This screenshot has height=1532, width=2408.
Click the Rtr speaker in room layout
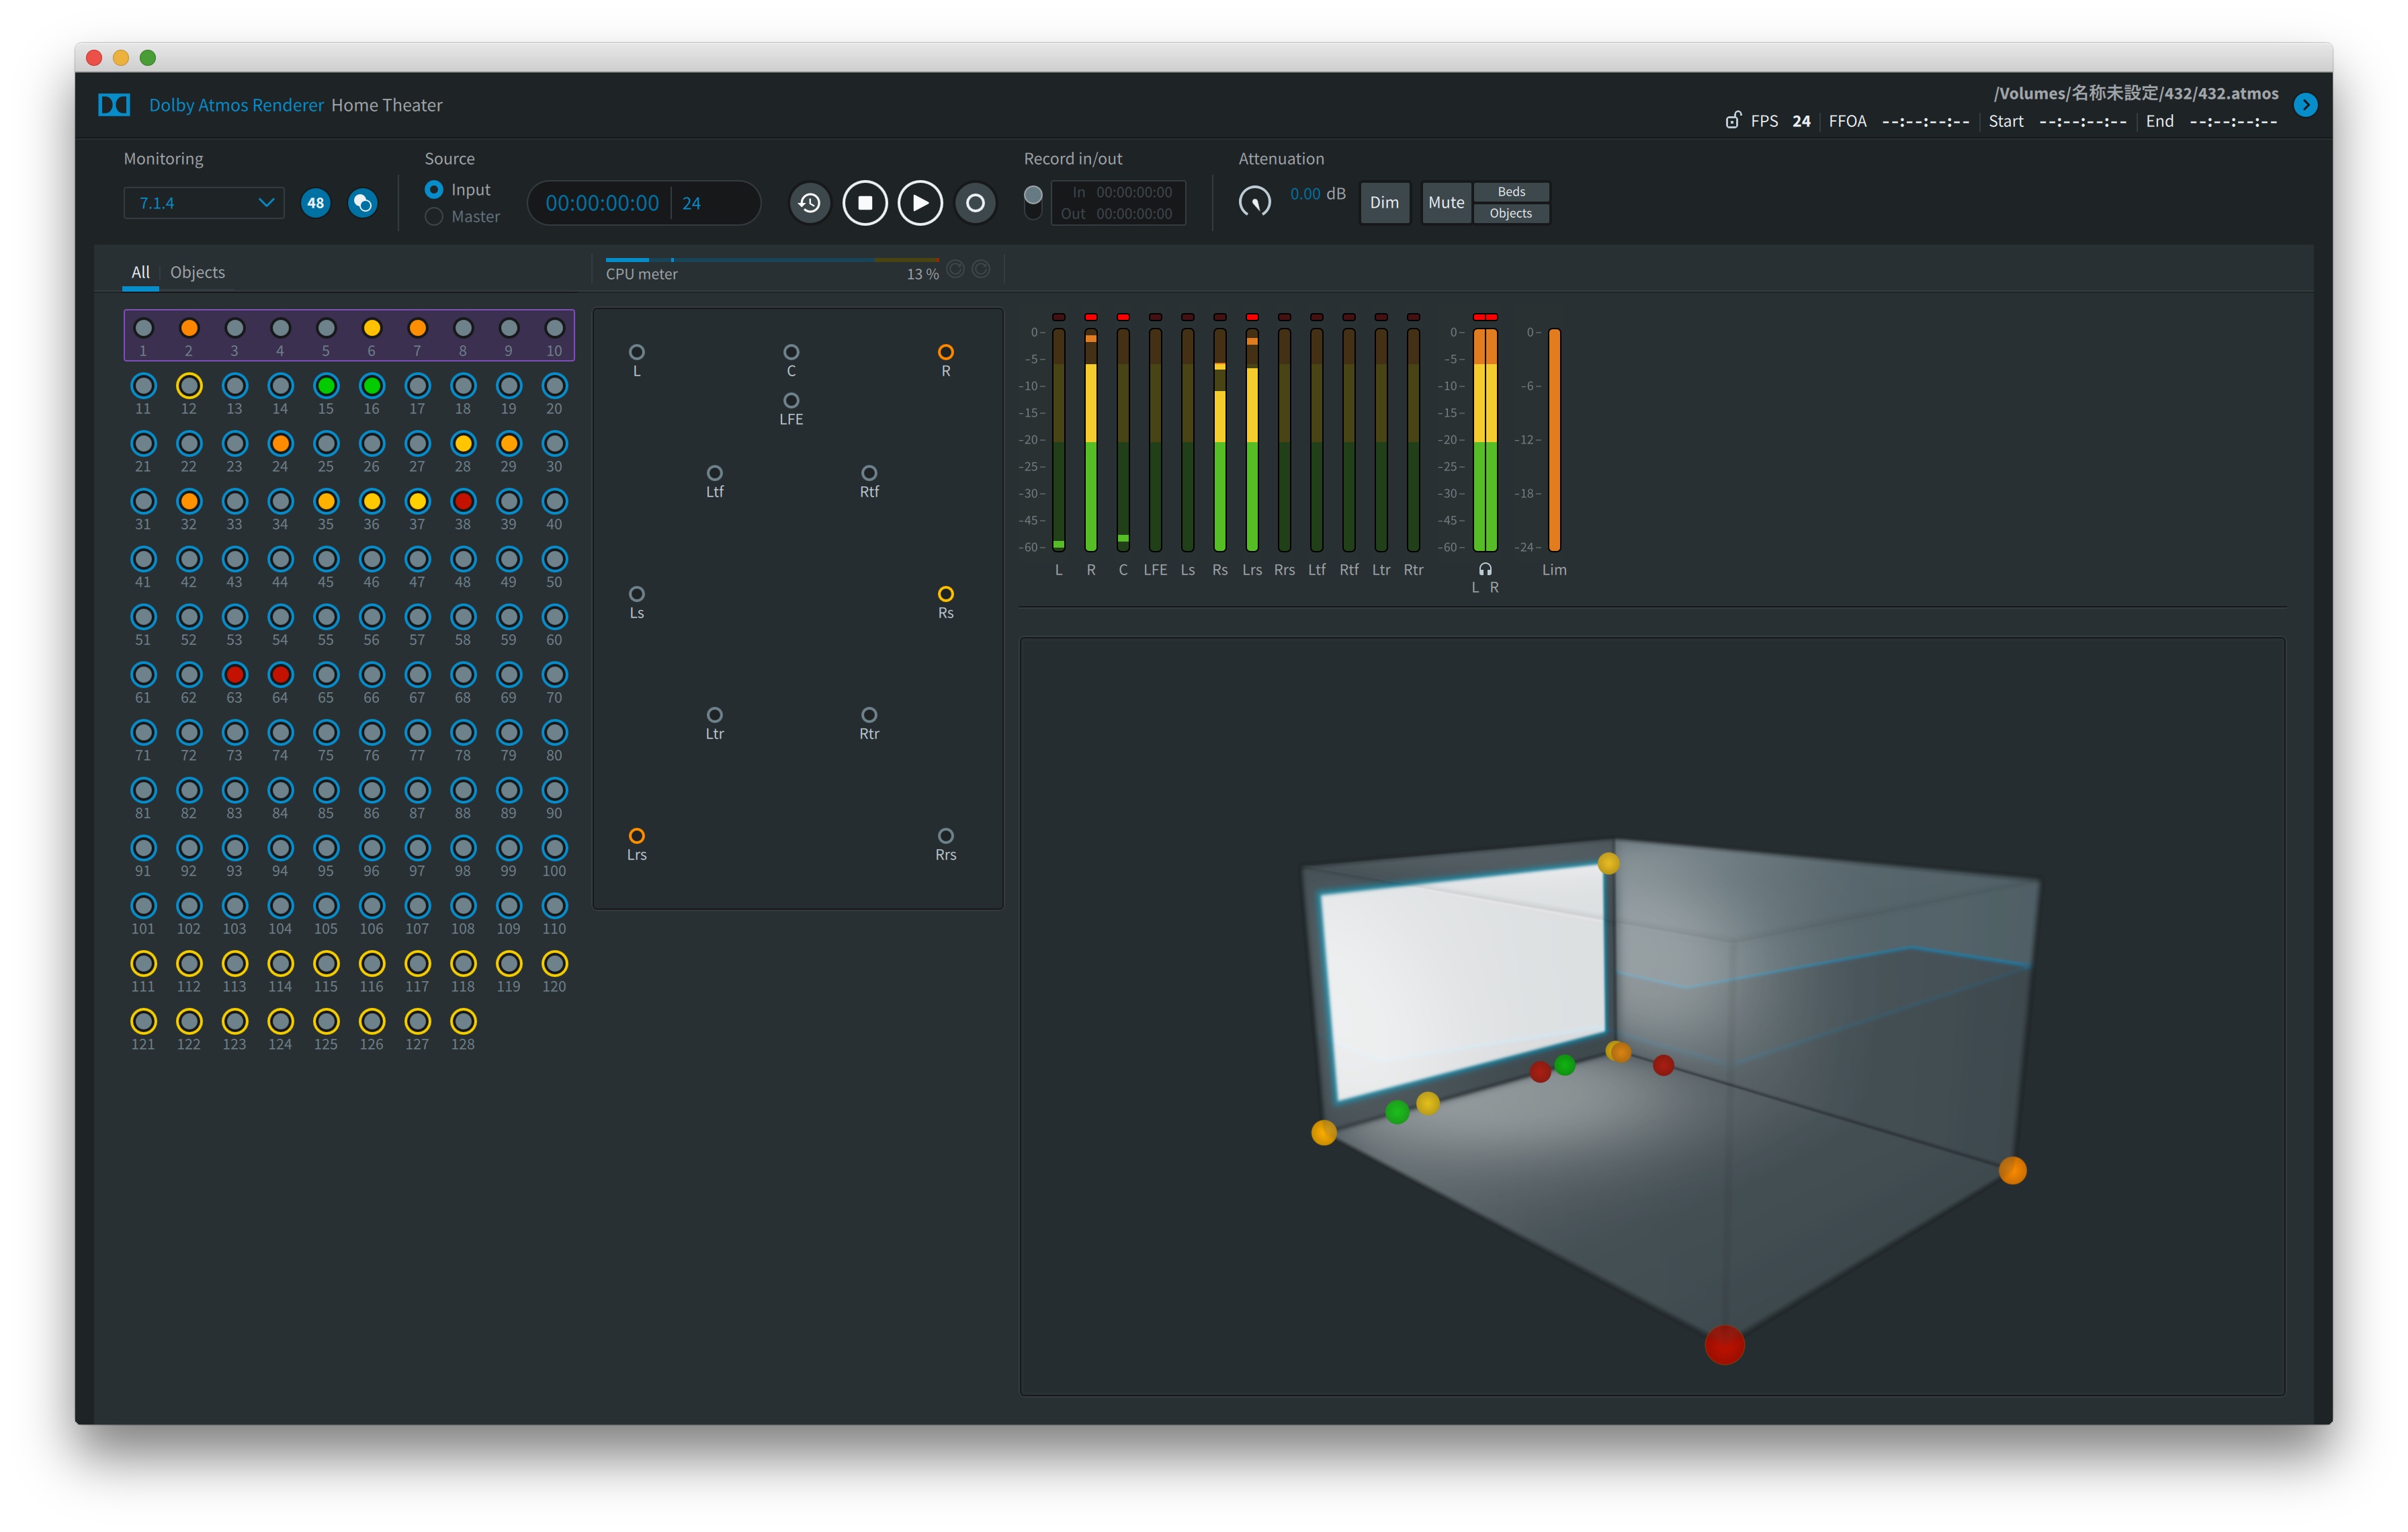[x=869, y=715]
